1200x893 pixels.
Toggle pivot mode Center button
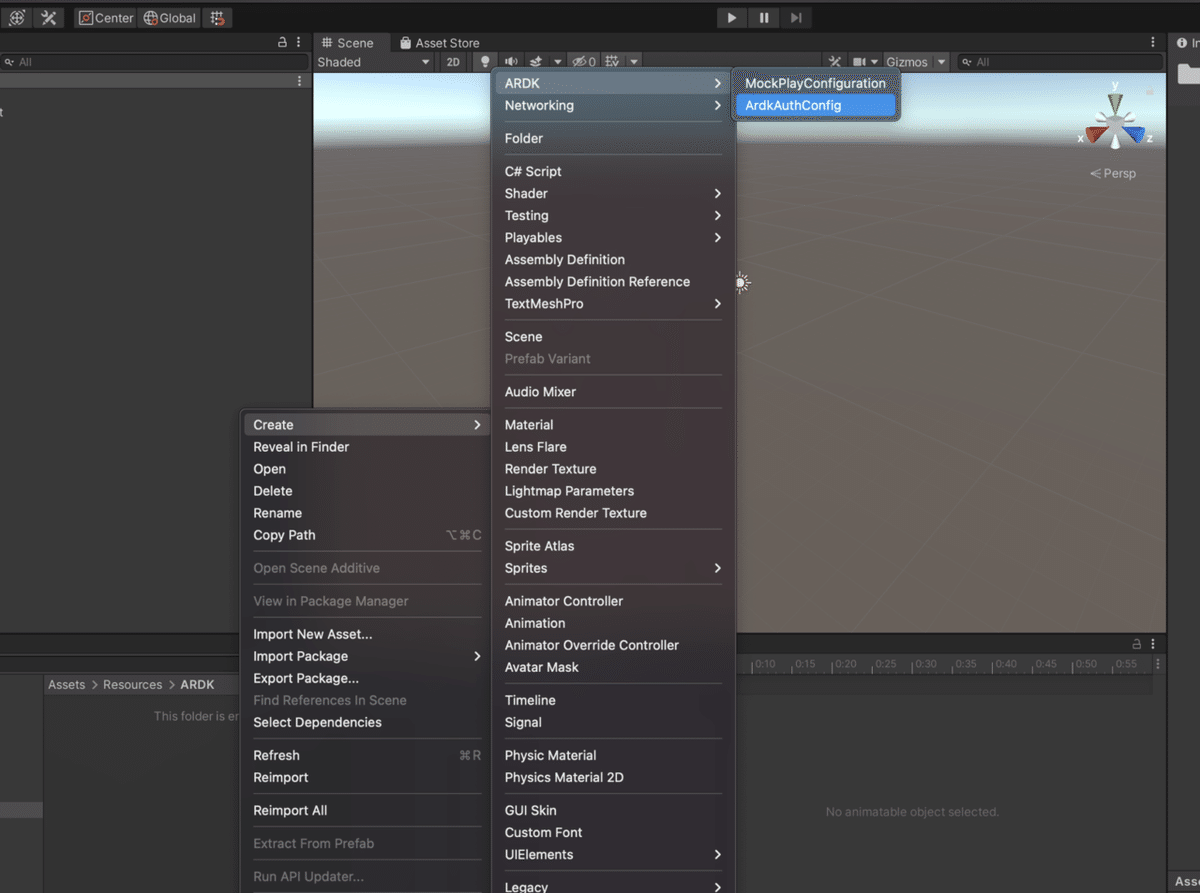[105, 18]
